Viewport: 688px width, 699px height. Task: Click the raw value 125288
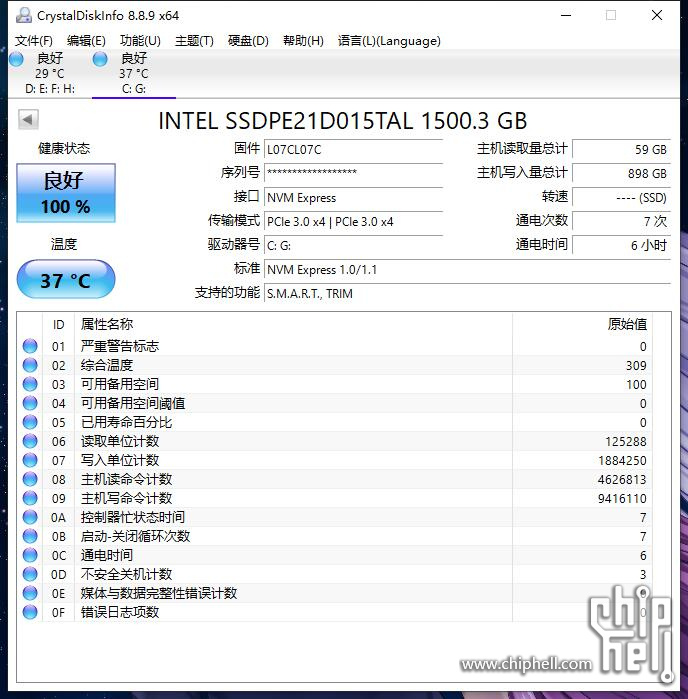626,441
